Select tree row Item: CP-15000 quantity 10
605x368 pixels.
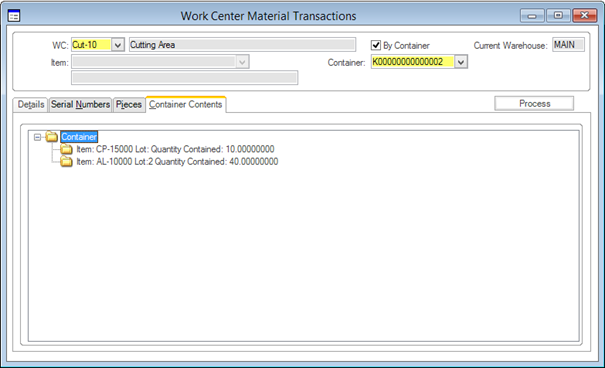pos(175,149)
